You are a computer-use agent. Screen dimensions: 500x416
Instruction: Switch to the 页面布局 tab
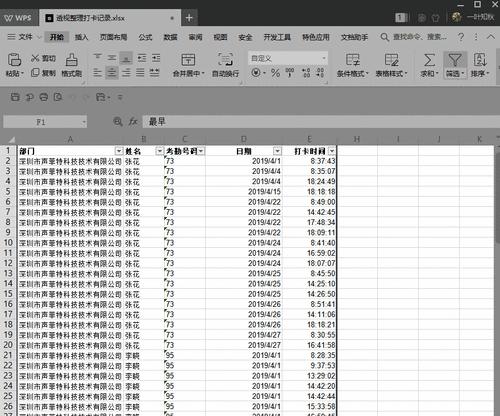114,37
